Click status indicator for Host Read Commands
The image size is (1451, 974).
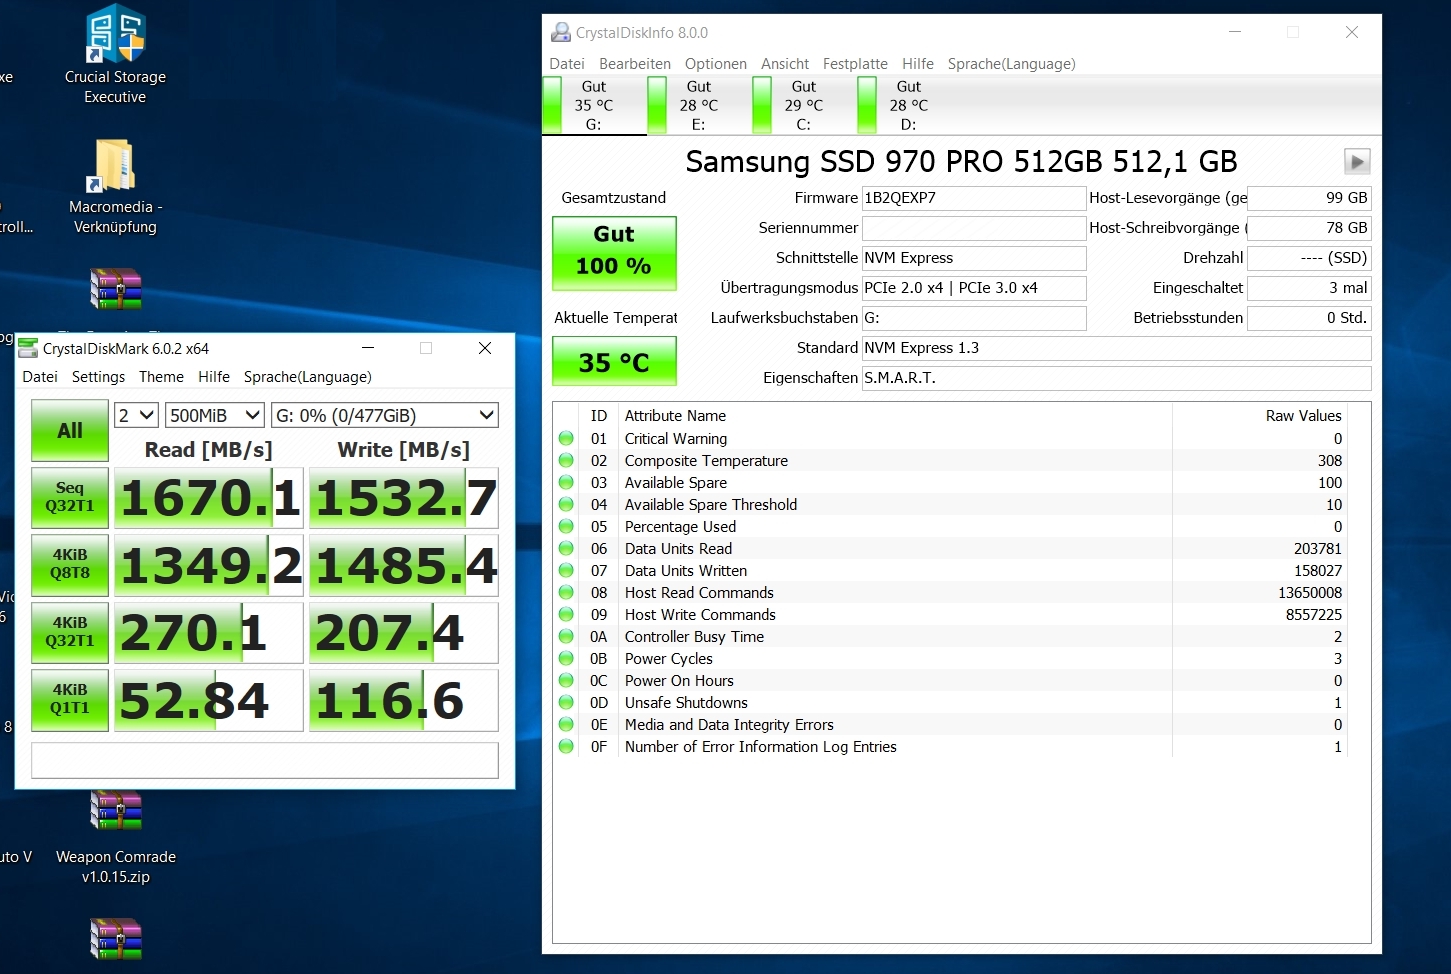[x=566, y=592]
